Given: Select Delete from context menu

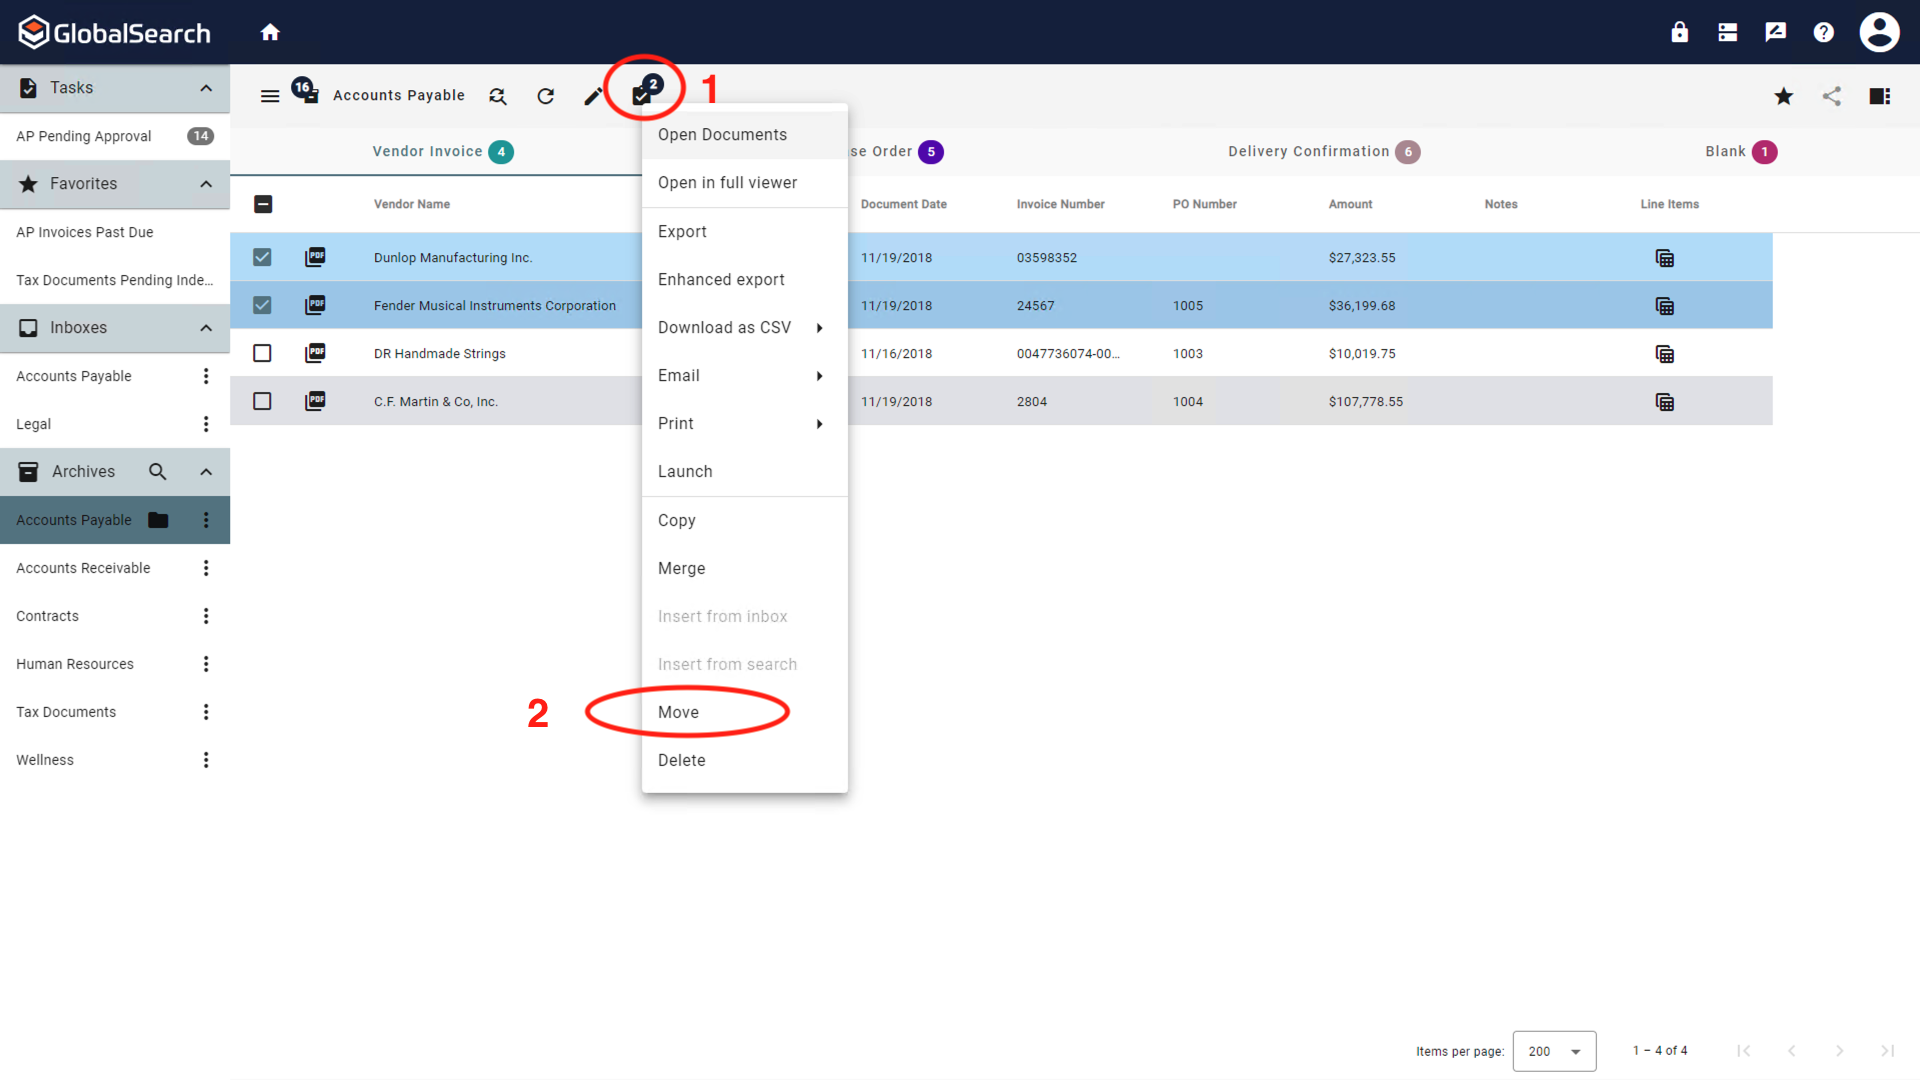Looking at the screenshot, I should [x=682, y=760].
